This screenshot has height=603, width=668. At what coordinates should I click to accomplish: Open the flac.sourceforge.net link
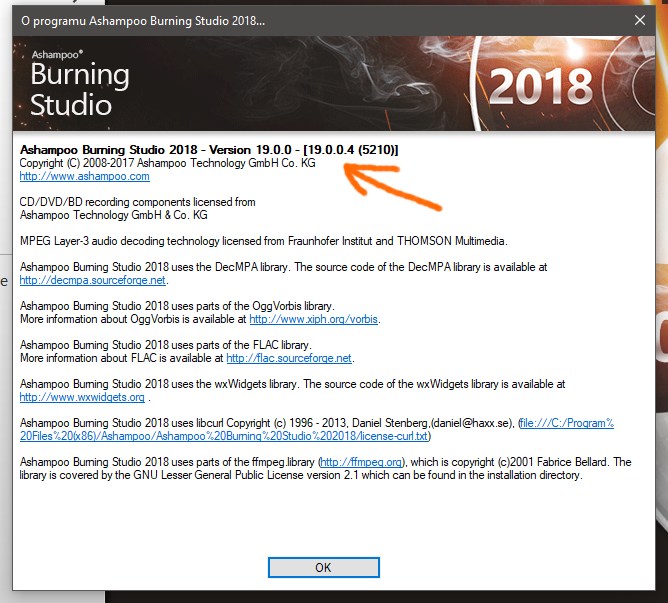(289, 358)
